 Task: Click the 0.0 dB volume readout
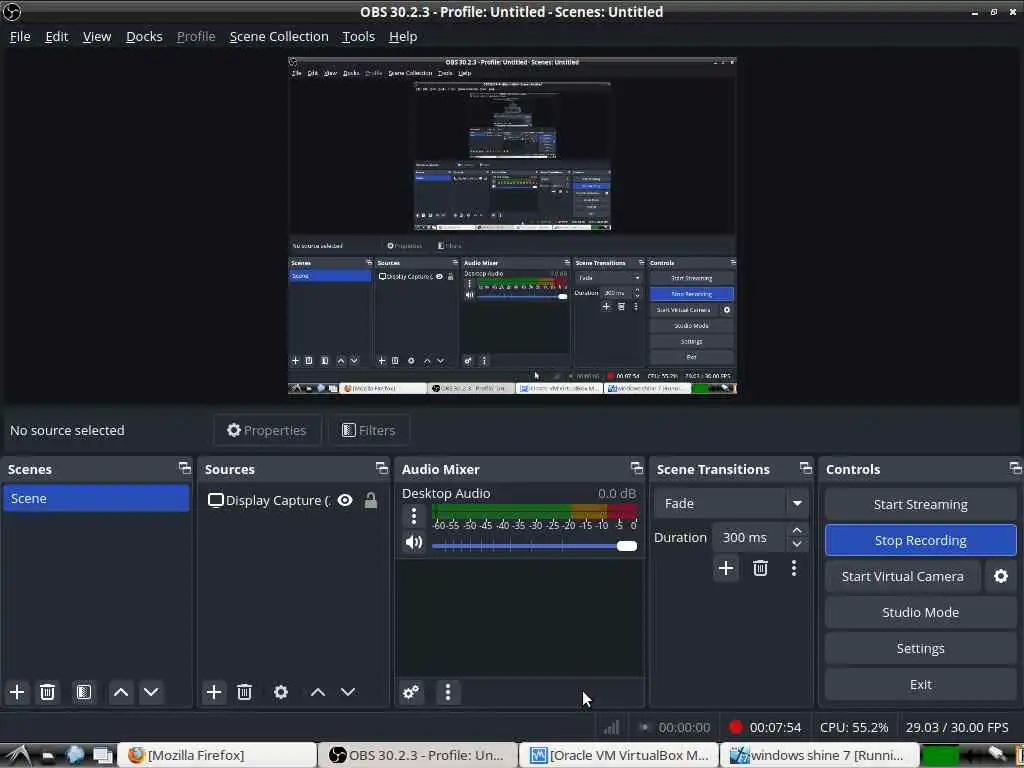coord(616,494)
